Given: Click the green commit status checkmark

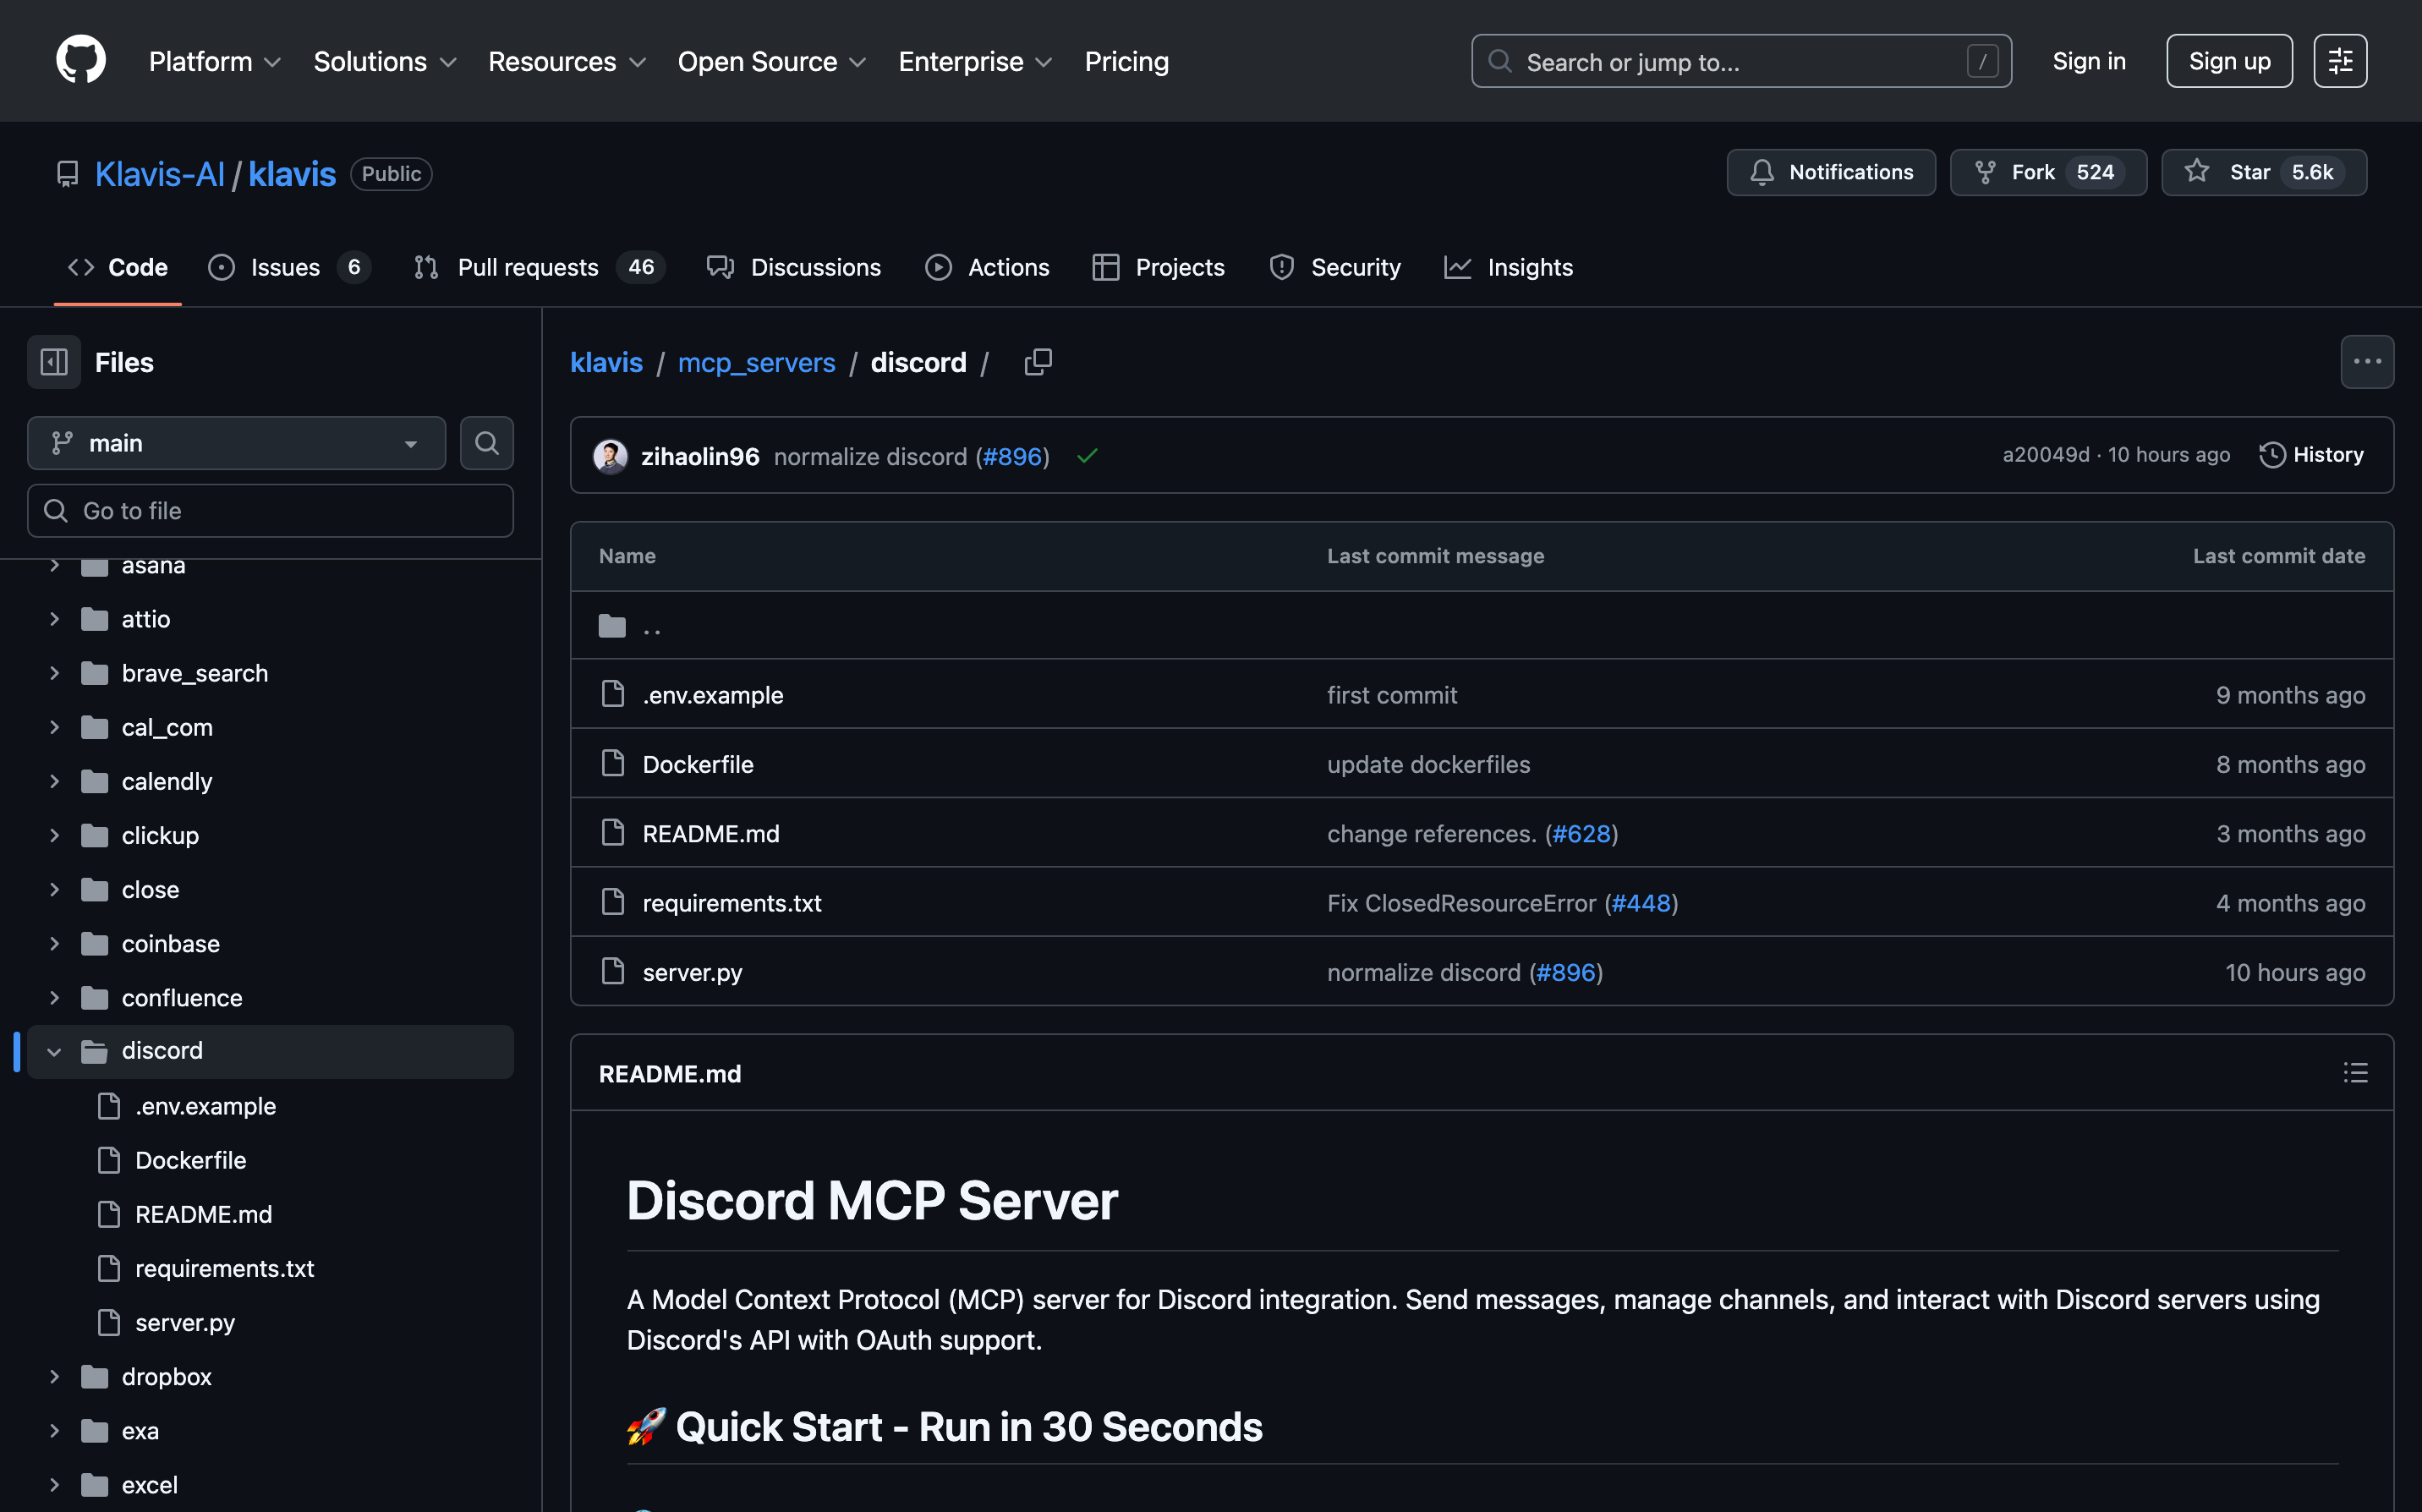Looking at the screenshot, I should 1087,456.
